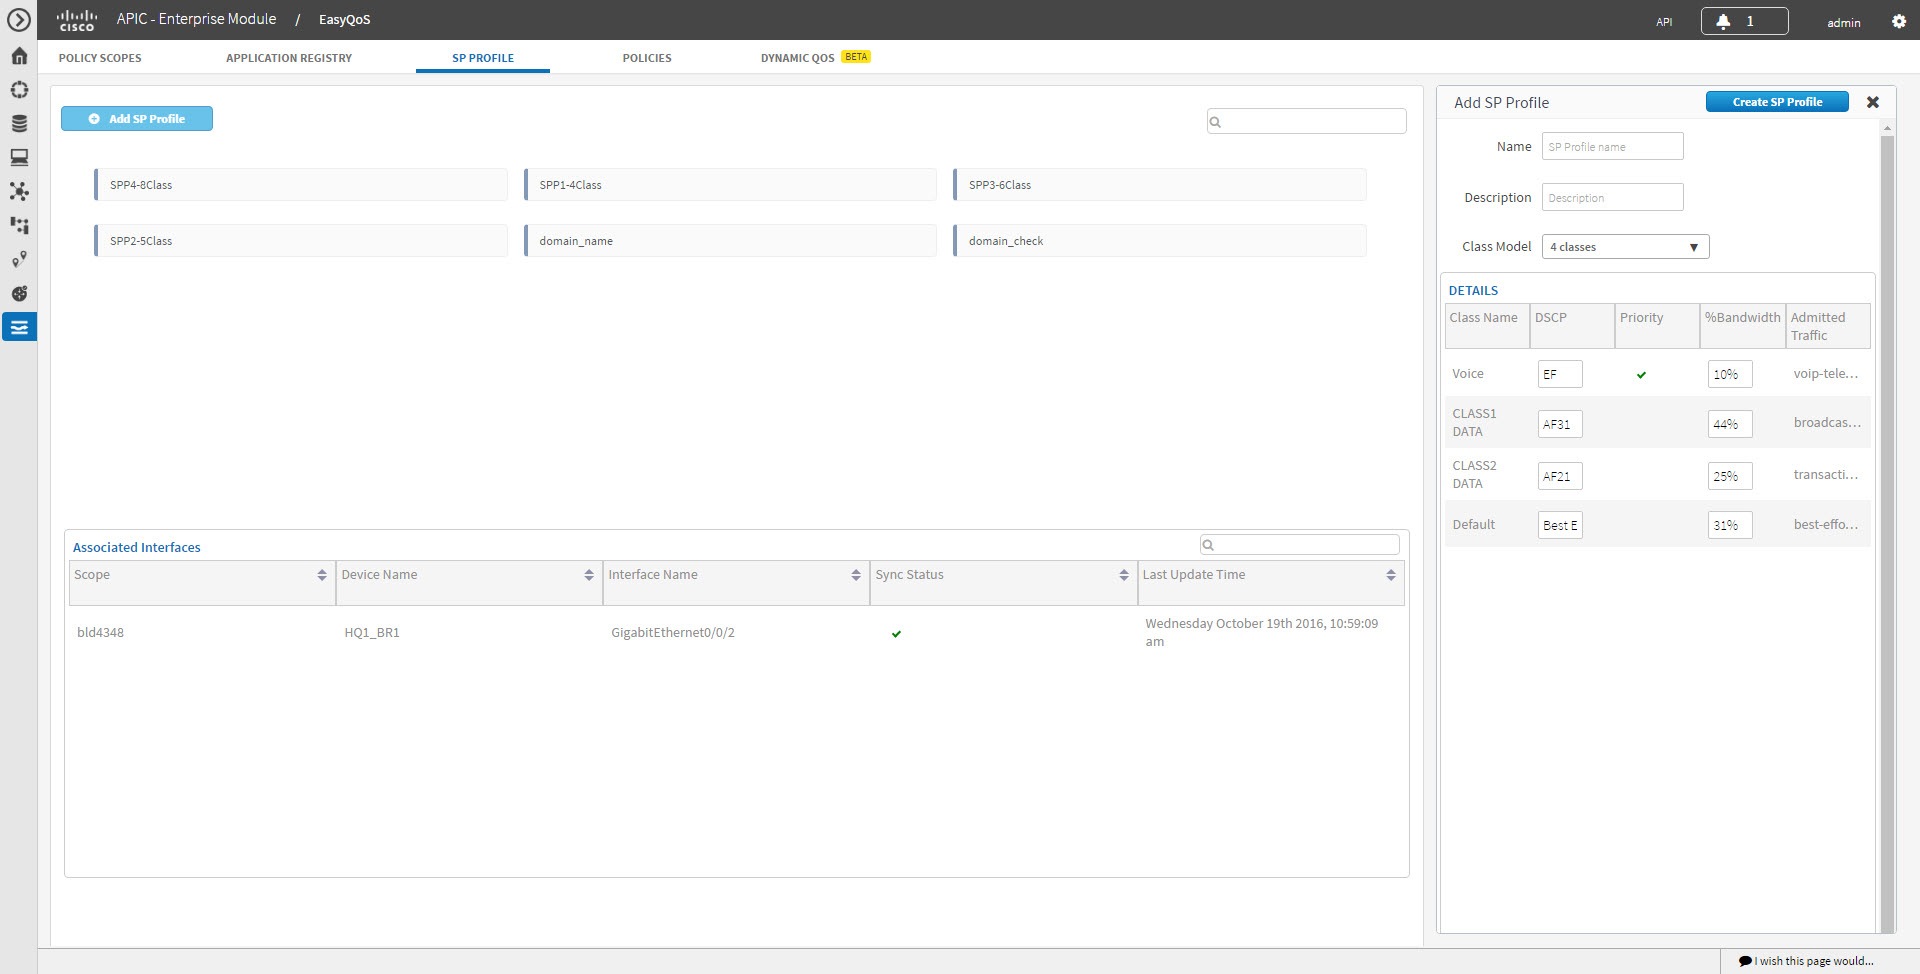Select the SP Profile tab
Image resolution: width=1920 pixels, height=974 pixels.
click(x=483, y=58)
